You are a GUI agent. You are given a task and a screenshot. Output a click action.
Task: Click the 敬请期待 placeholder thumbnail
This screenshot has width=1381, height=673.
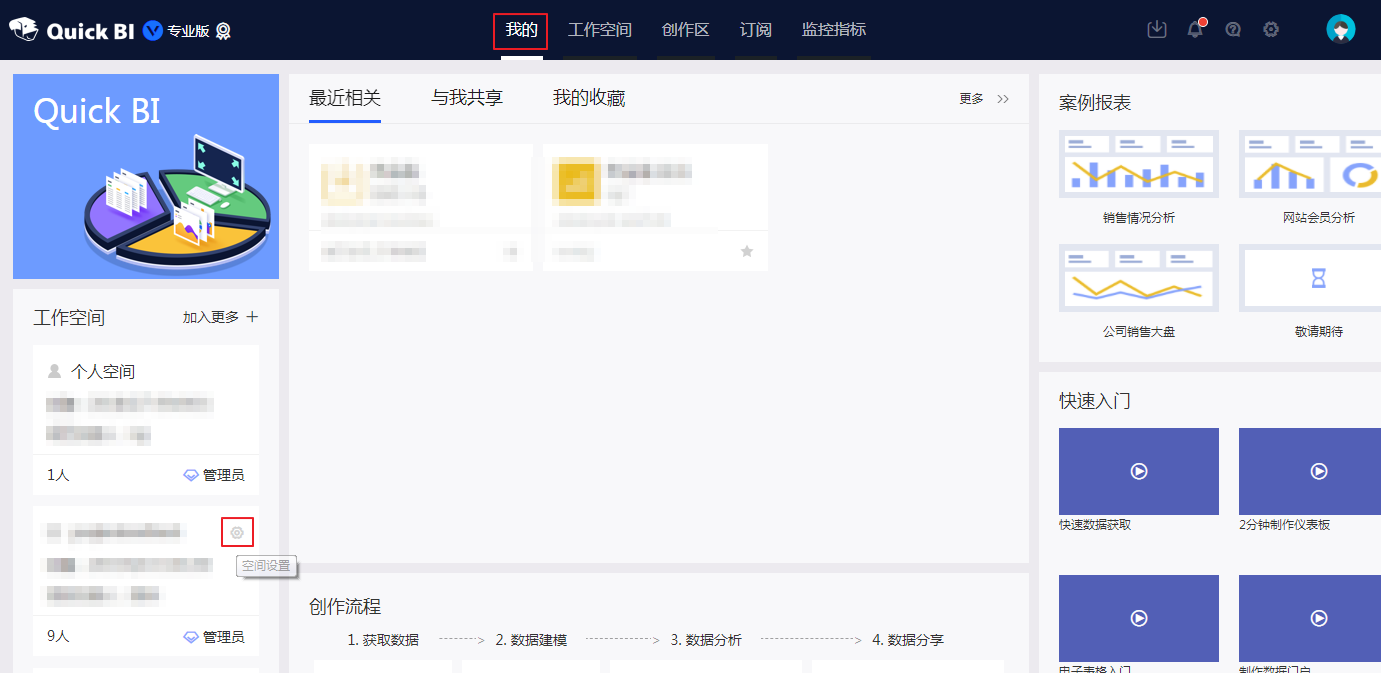coord(1310,278)
